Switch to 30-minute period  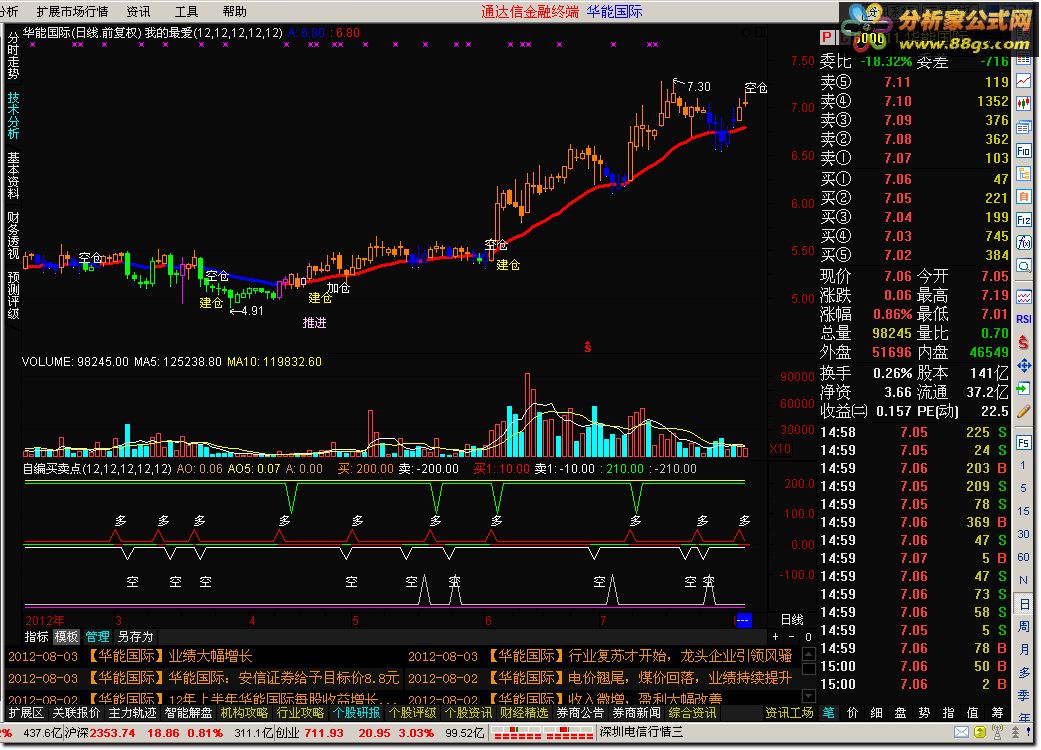click(1023, 534)
